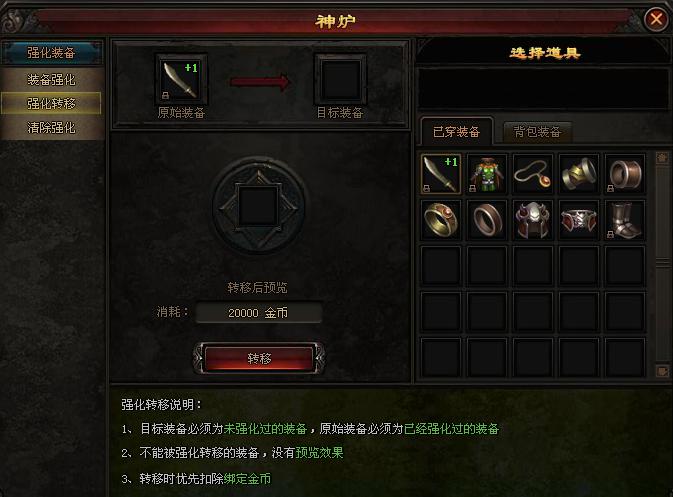Select the 强化转移 menu item
The width and height of the screenshot is (673, 497).
point(52,103)
